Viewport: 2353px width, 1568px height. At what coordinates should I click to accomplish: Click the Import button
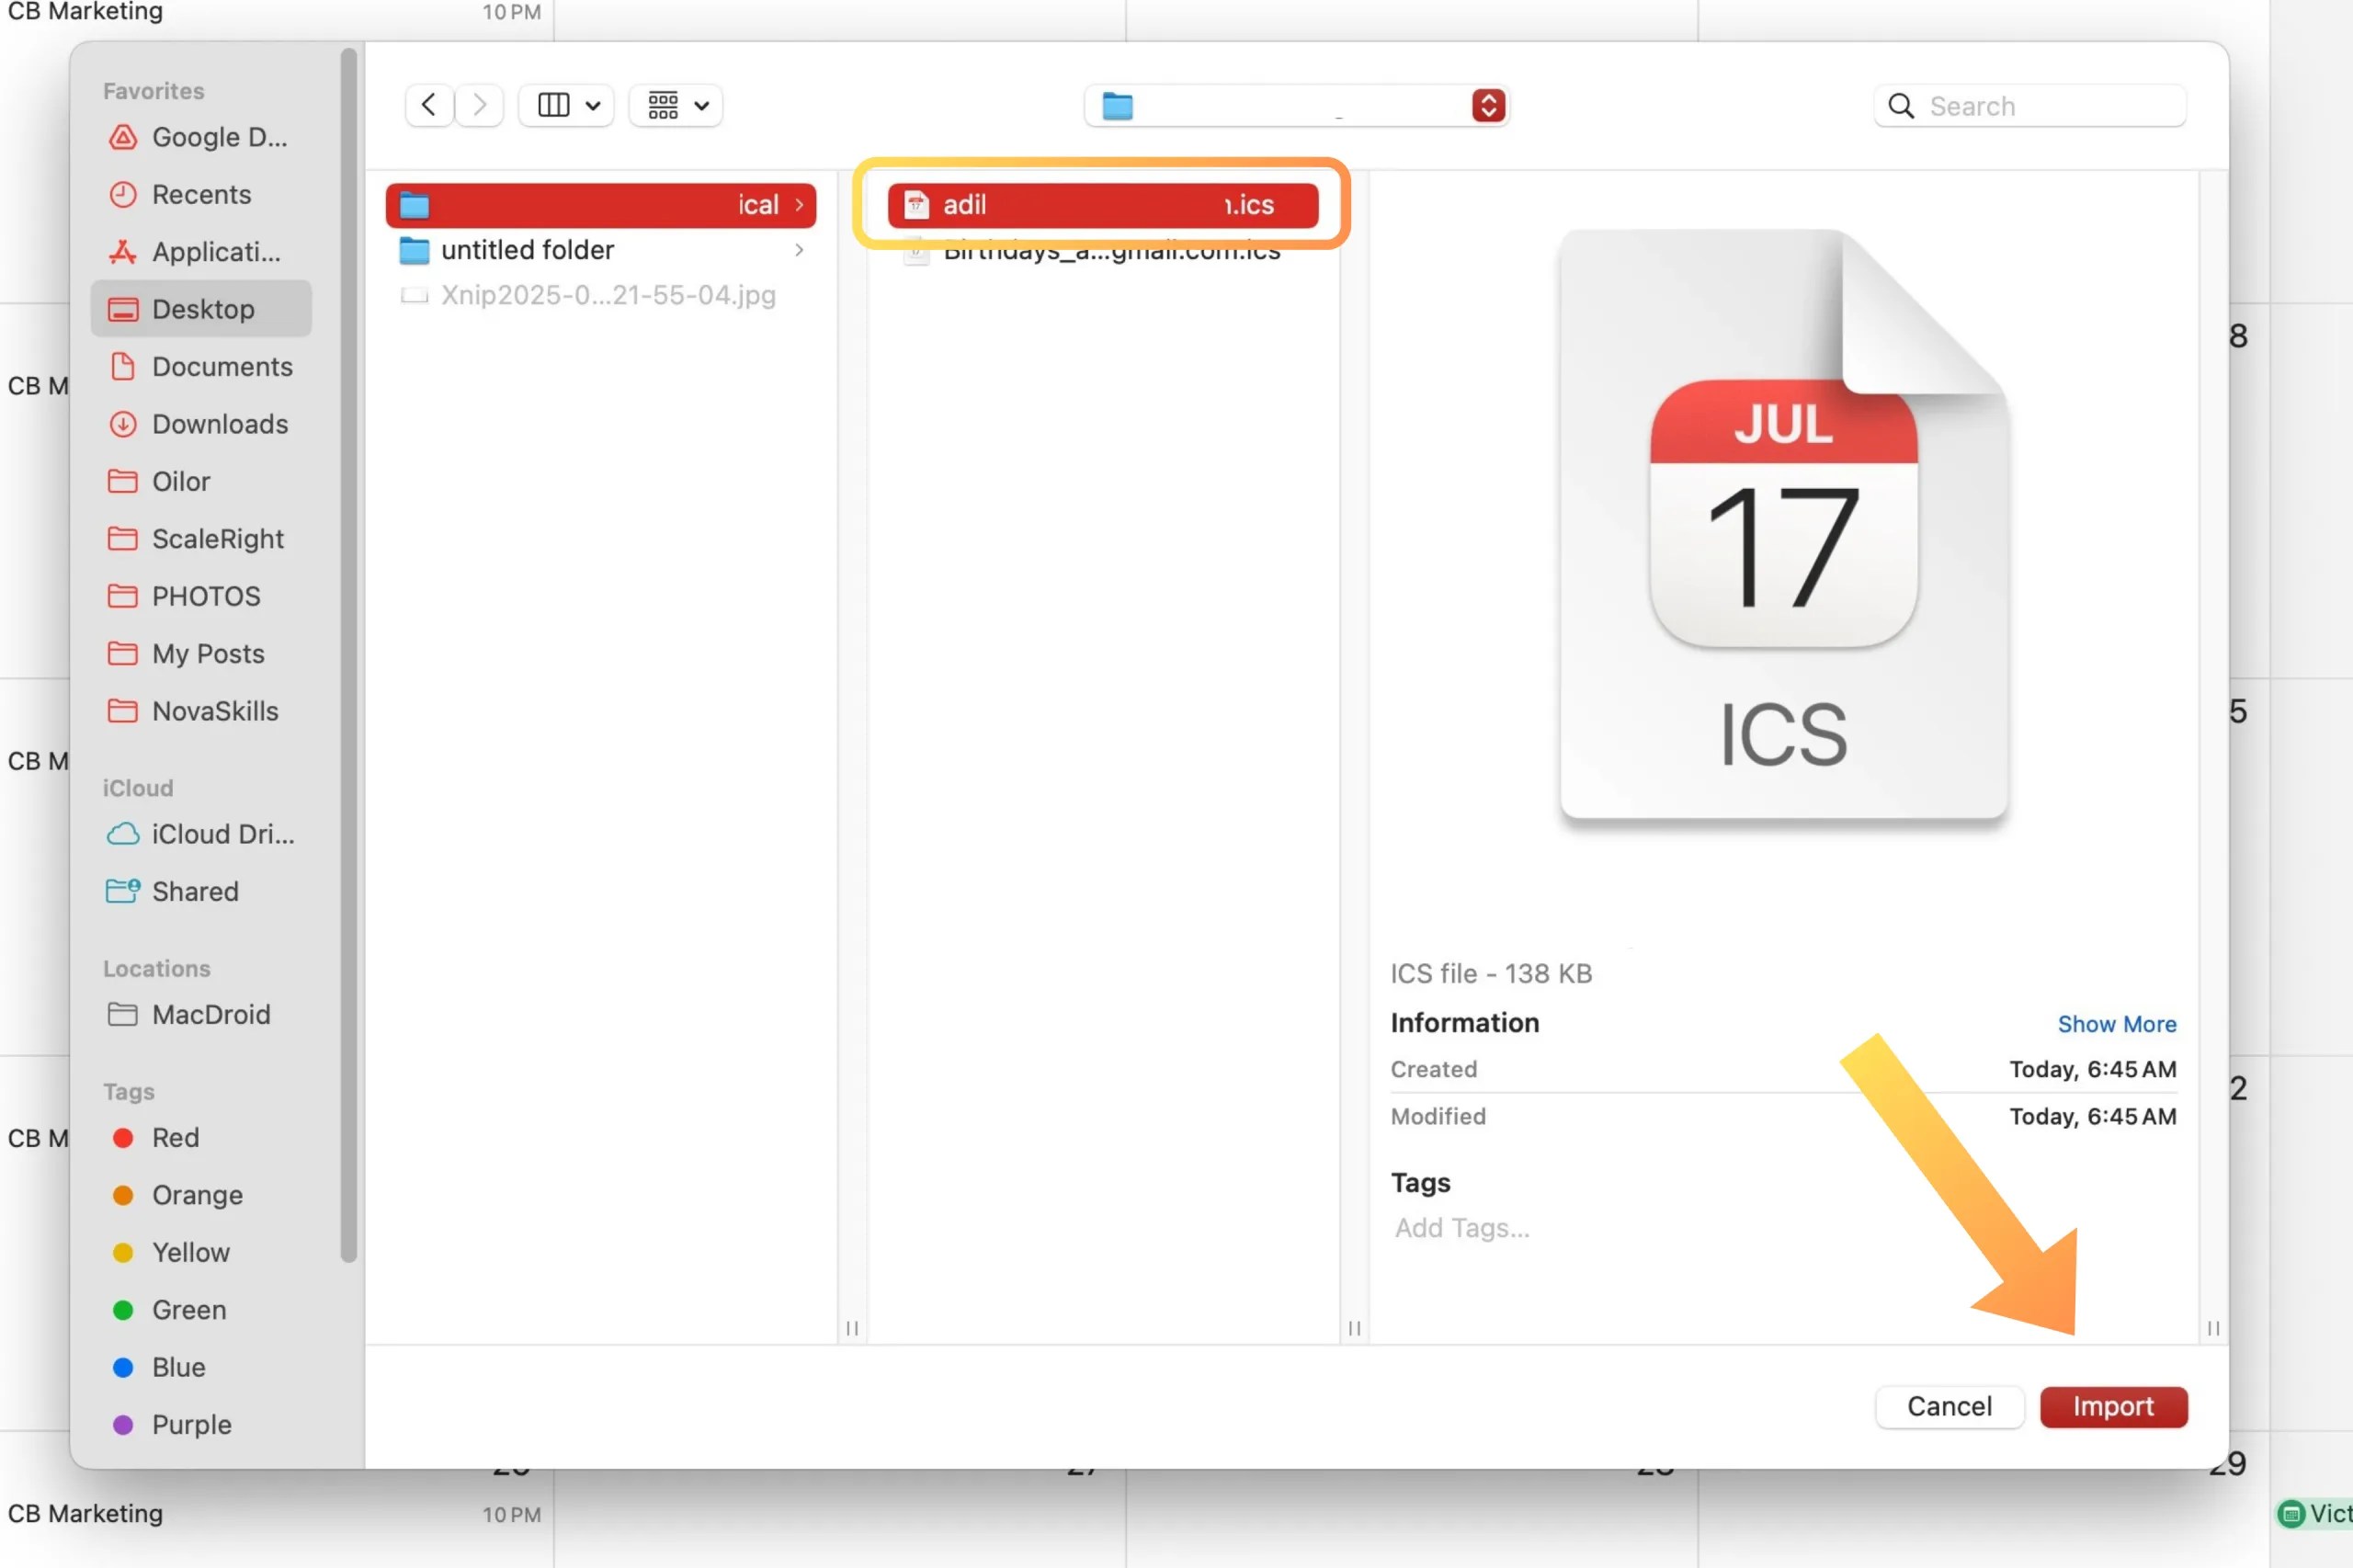2112,1406
